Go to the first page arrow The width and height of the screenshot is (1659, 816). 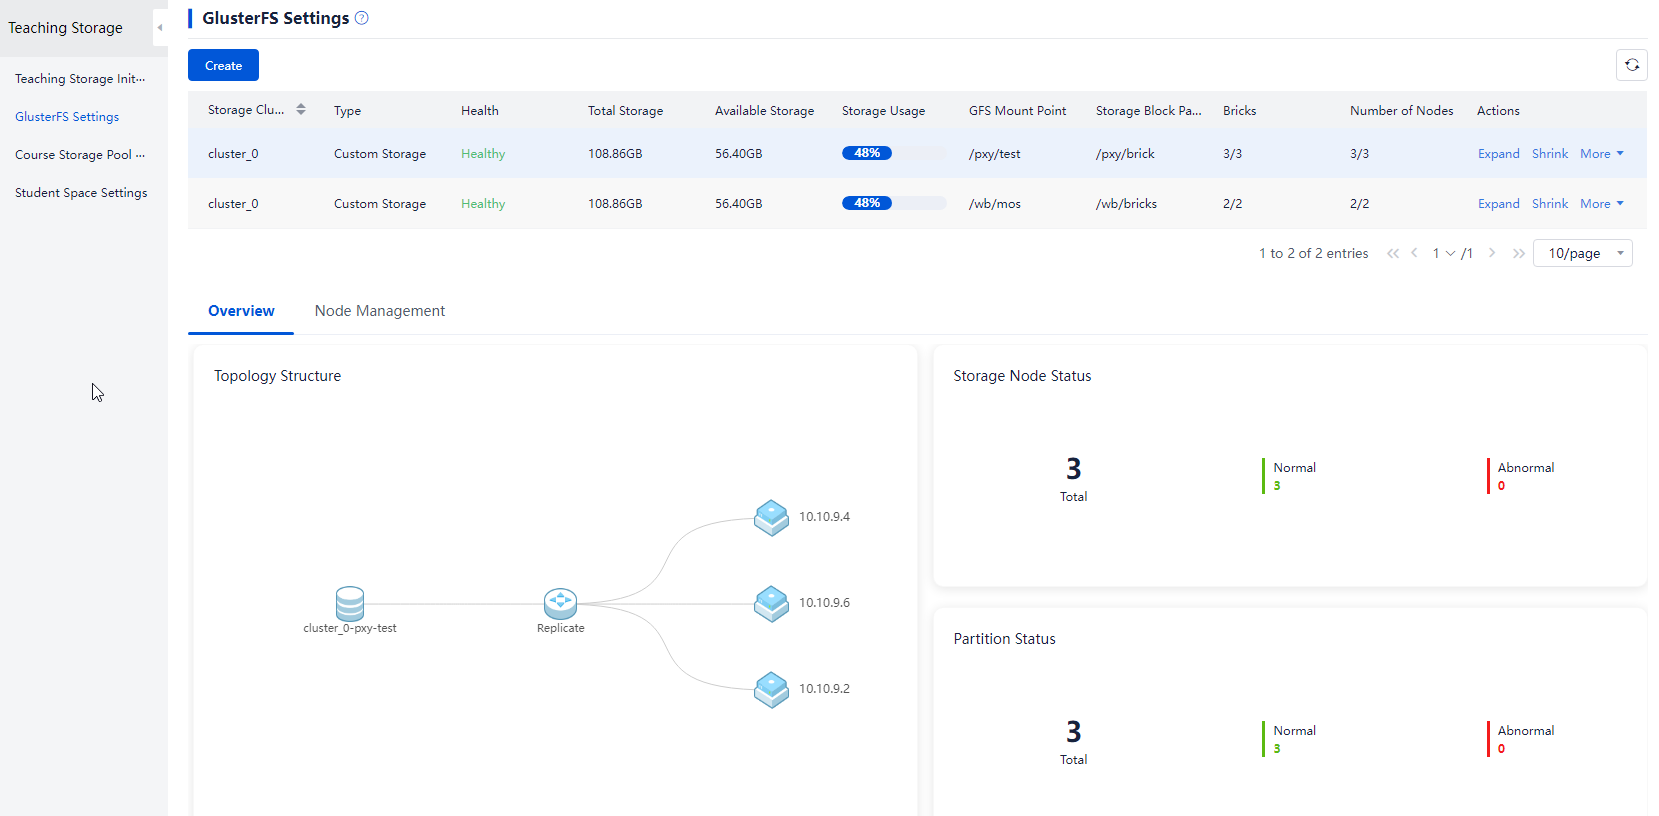pos(1393,253)
